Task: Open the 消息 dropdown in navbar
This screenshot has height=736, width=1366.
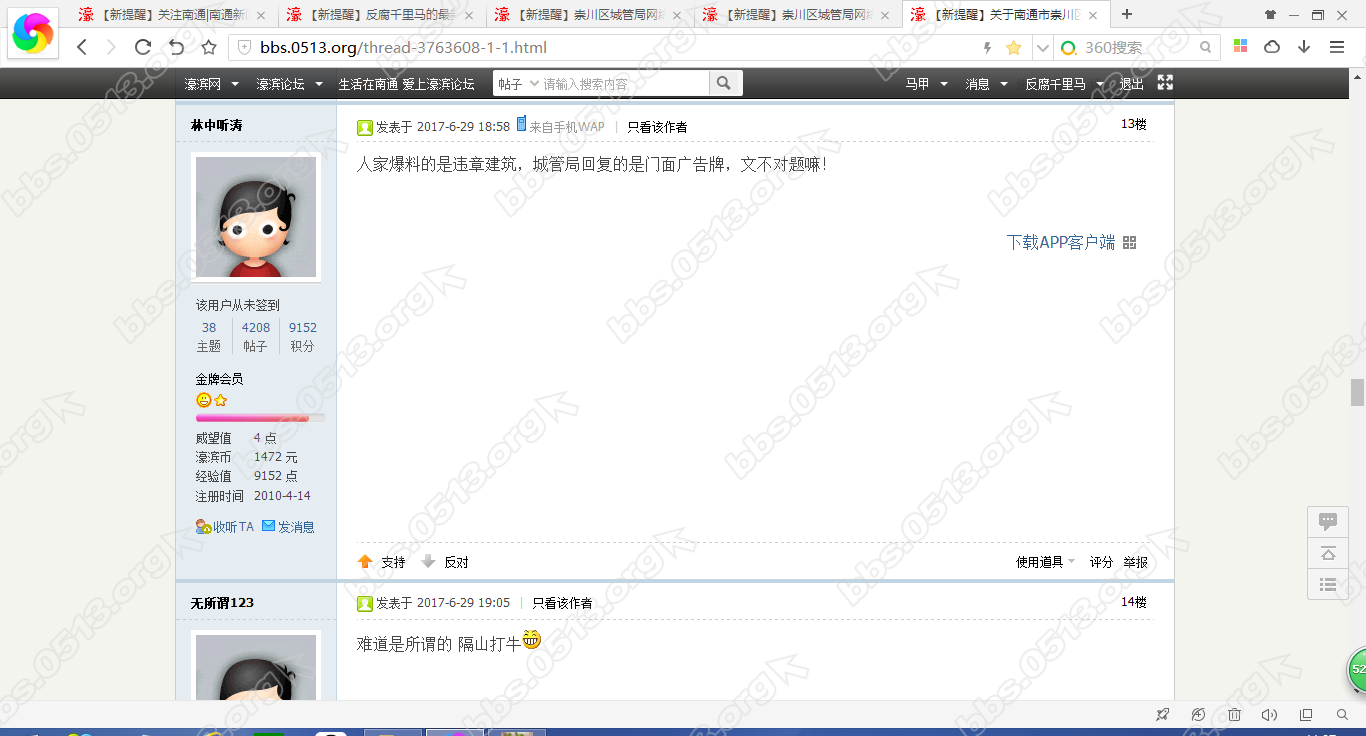Action: pyautogui.click(x=986, y=84)
